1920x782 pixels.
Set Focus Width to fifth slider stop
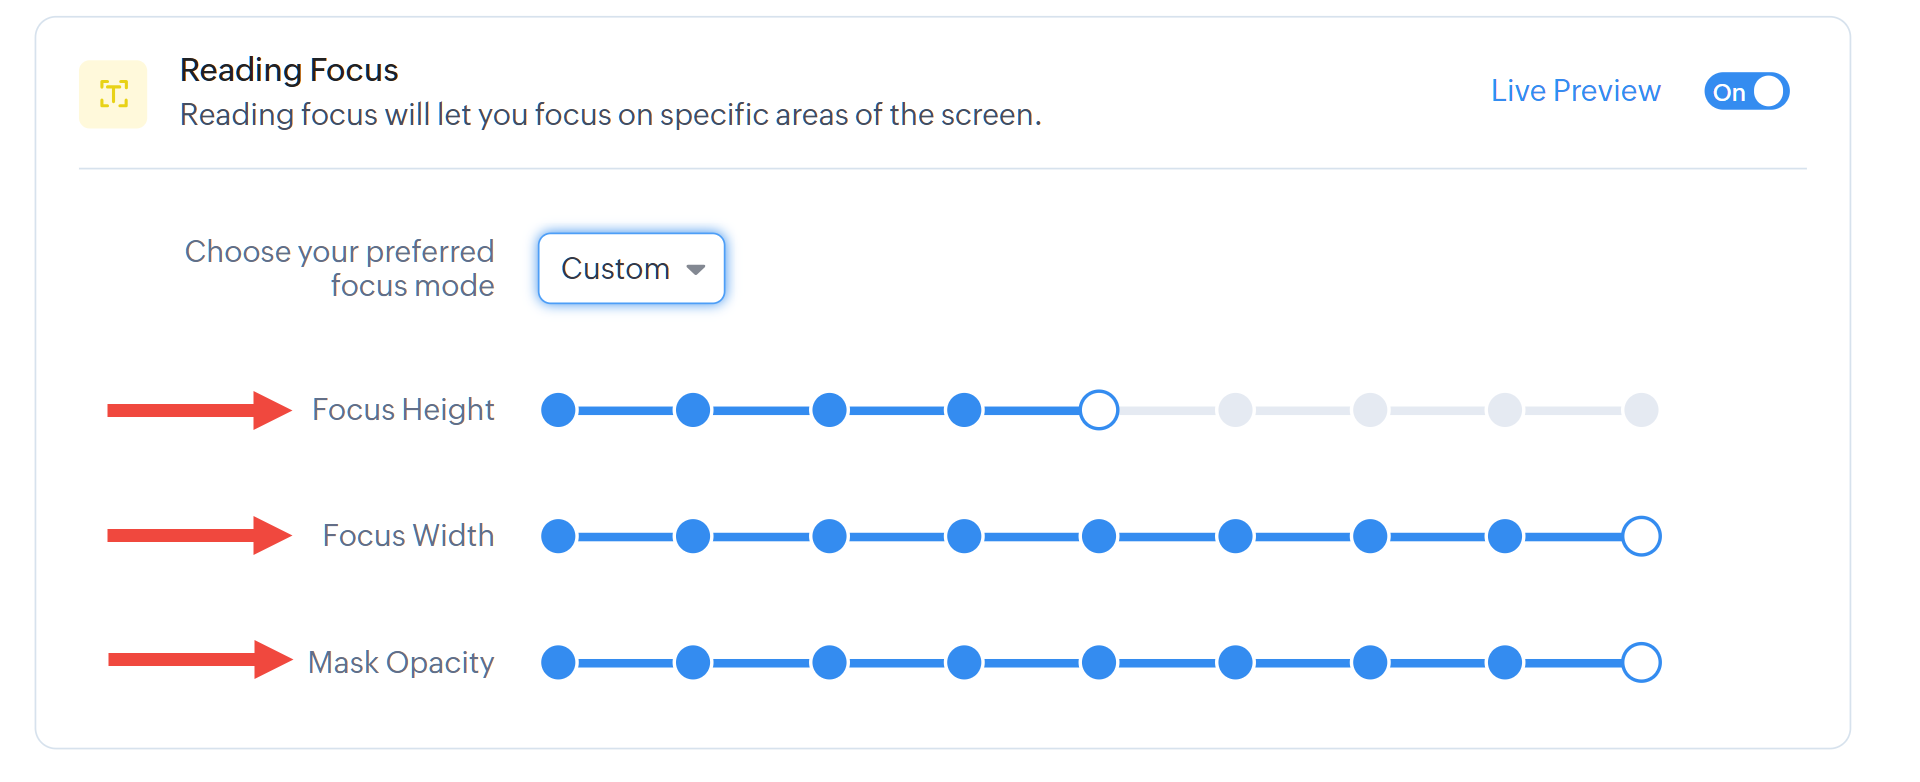pyautogui.click(x=1099, y=536)
